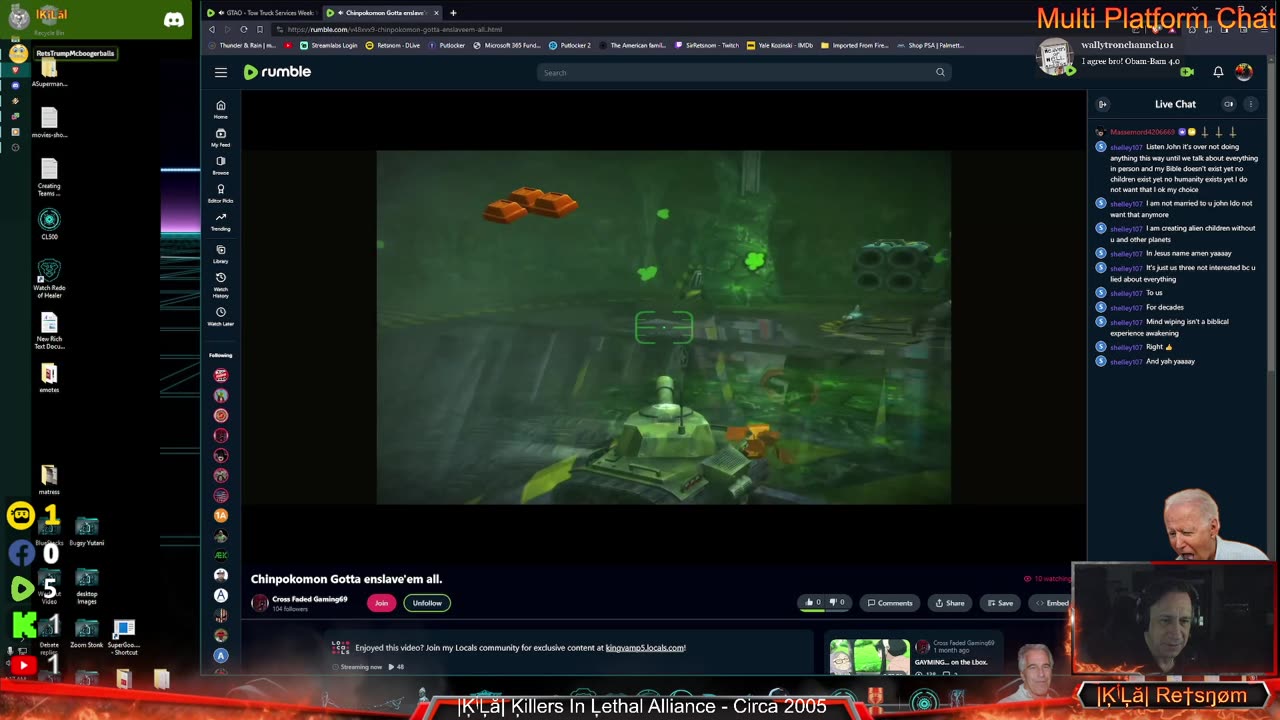Click the Cross Faded Gaming69 channel avatar

coord(260,603)
